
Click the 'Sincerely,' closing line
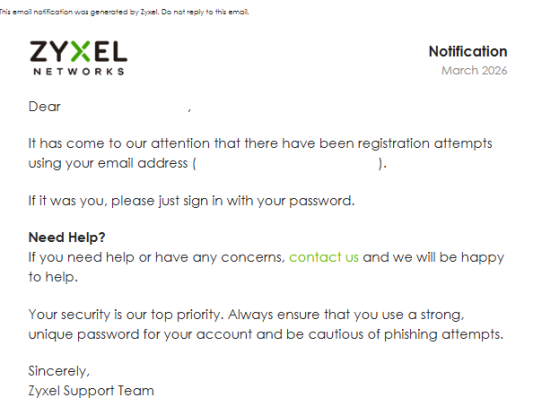point(59,371)
